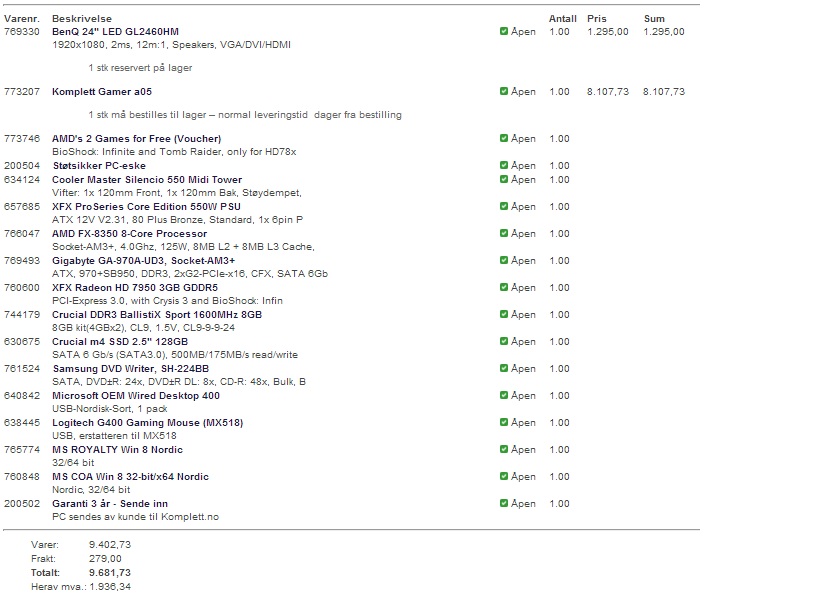Click item number 769330
Image resolution: width=819 pixels, height=599 pixels.
tap(21, 31)
